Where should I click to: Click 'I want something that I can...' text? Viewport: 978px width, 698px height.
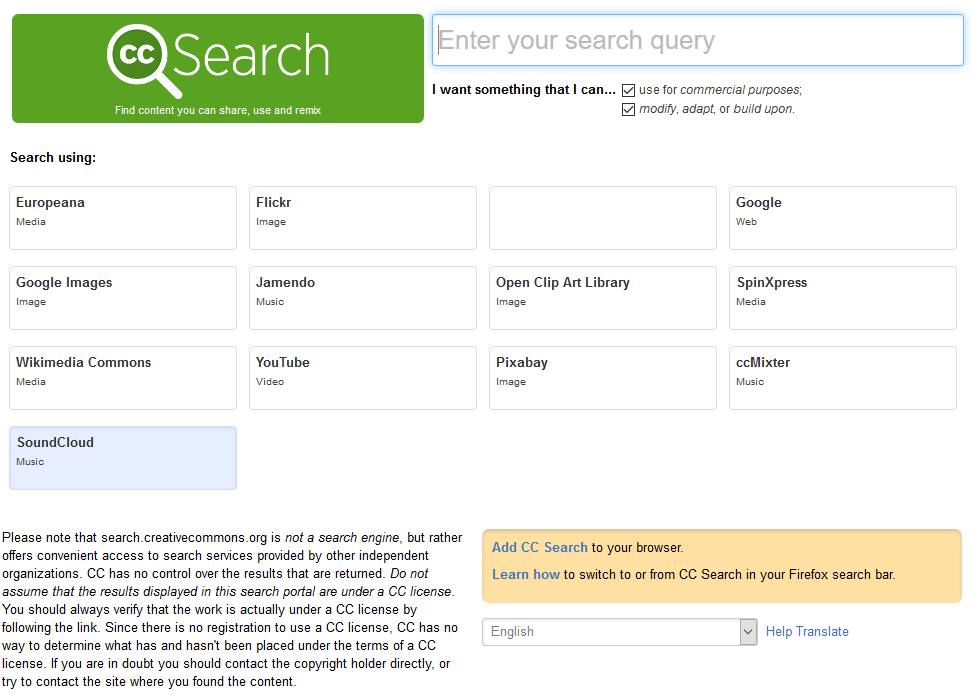524,90
